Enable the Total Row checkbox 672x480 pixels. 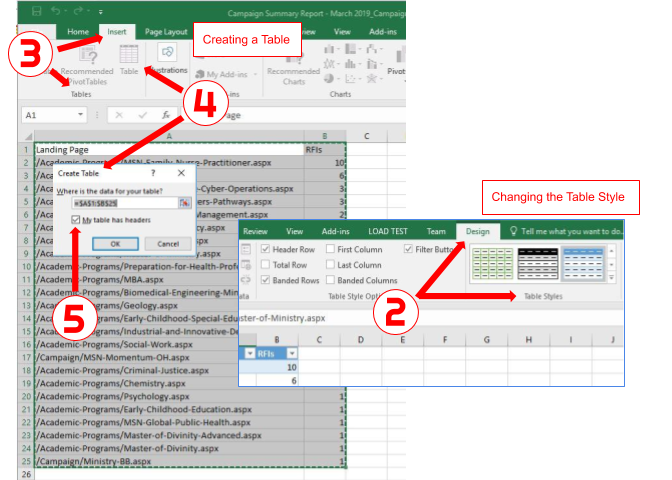click(265, 264)
